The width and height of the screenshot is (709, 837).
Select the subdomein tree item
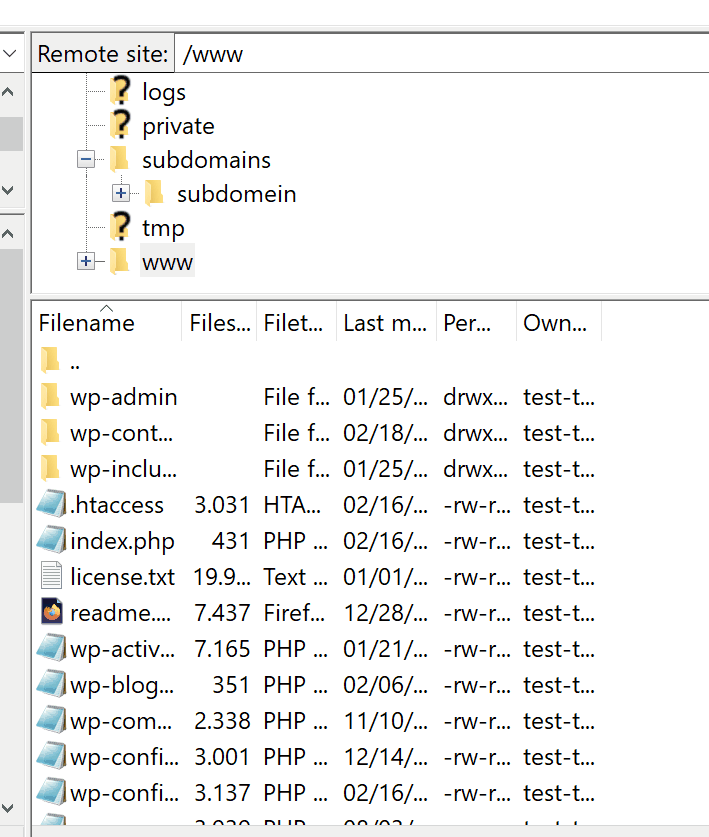coord(237,194)
